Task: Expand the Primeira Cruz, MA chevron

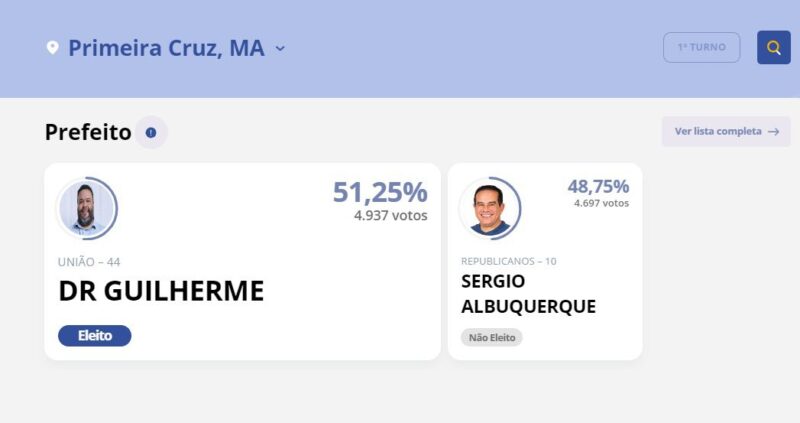Action: (280, 48)
